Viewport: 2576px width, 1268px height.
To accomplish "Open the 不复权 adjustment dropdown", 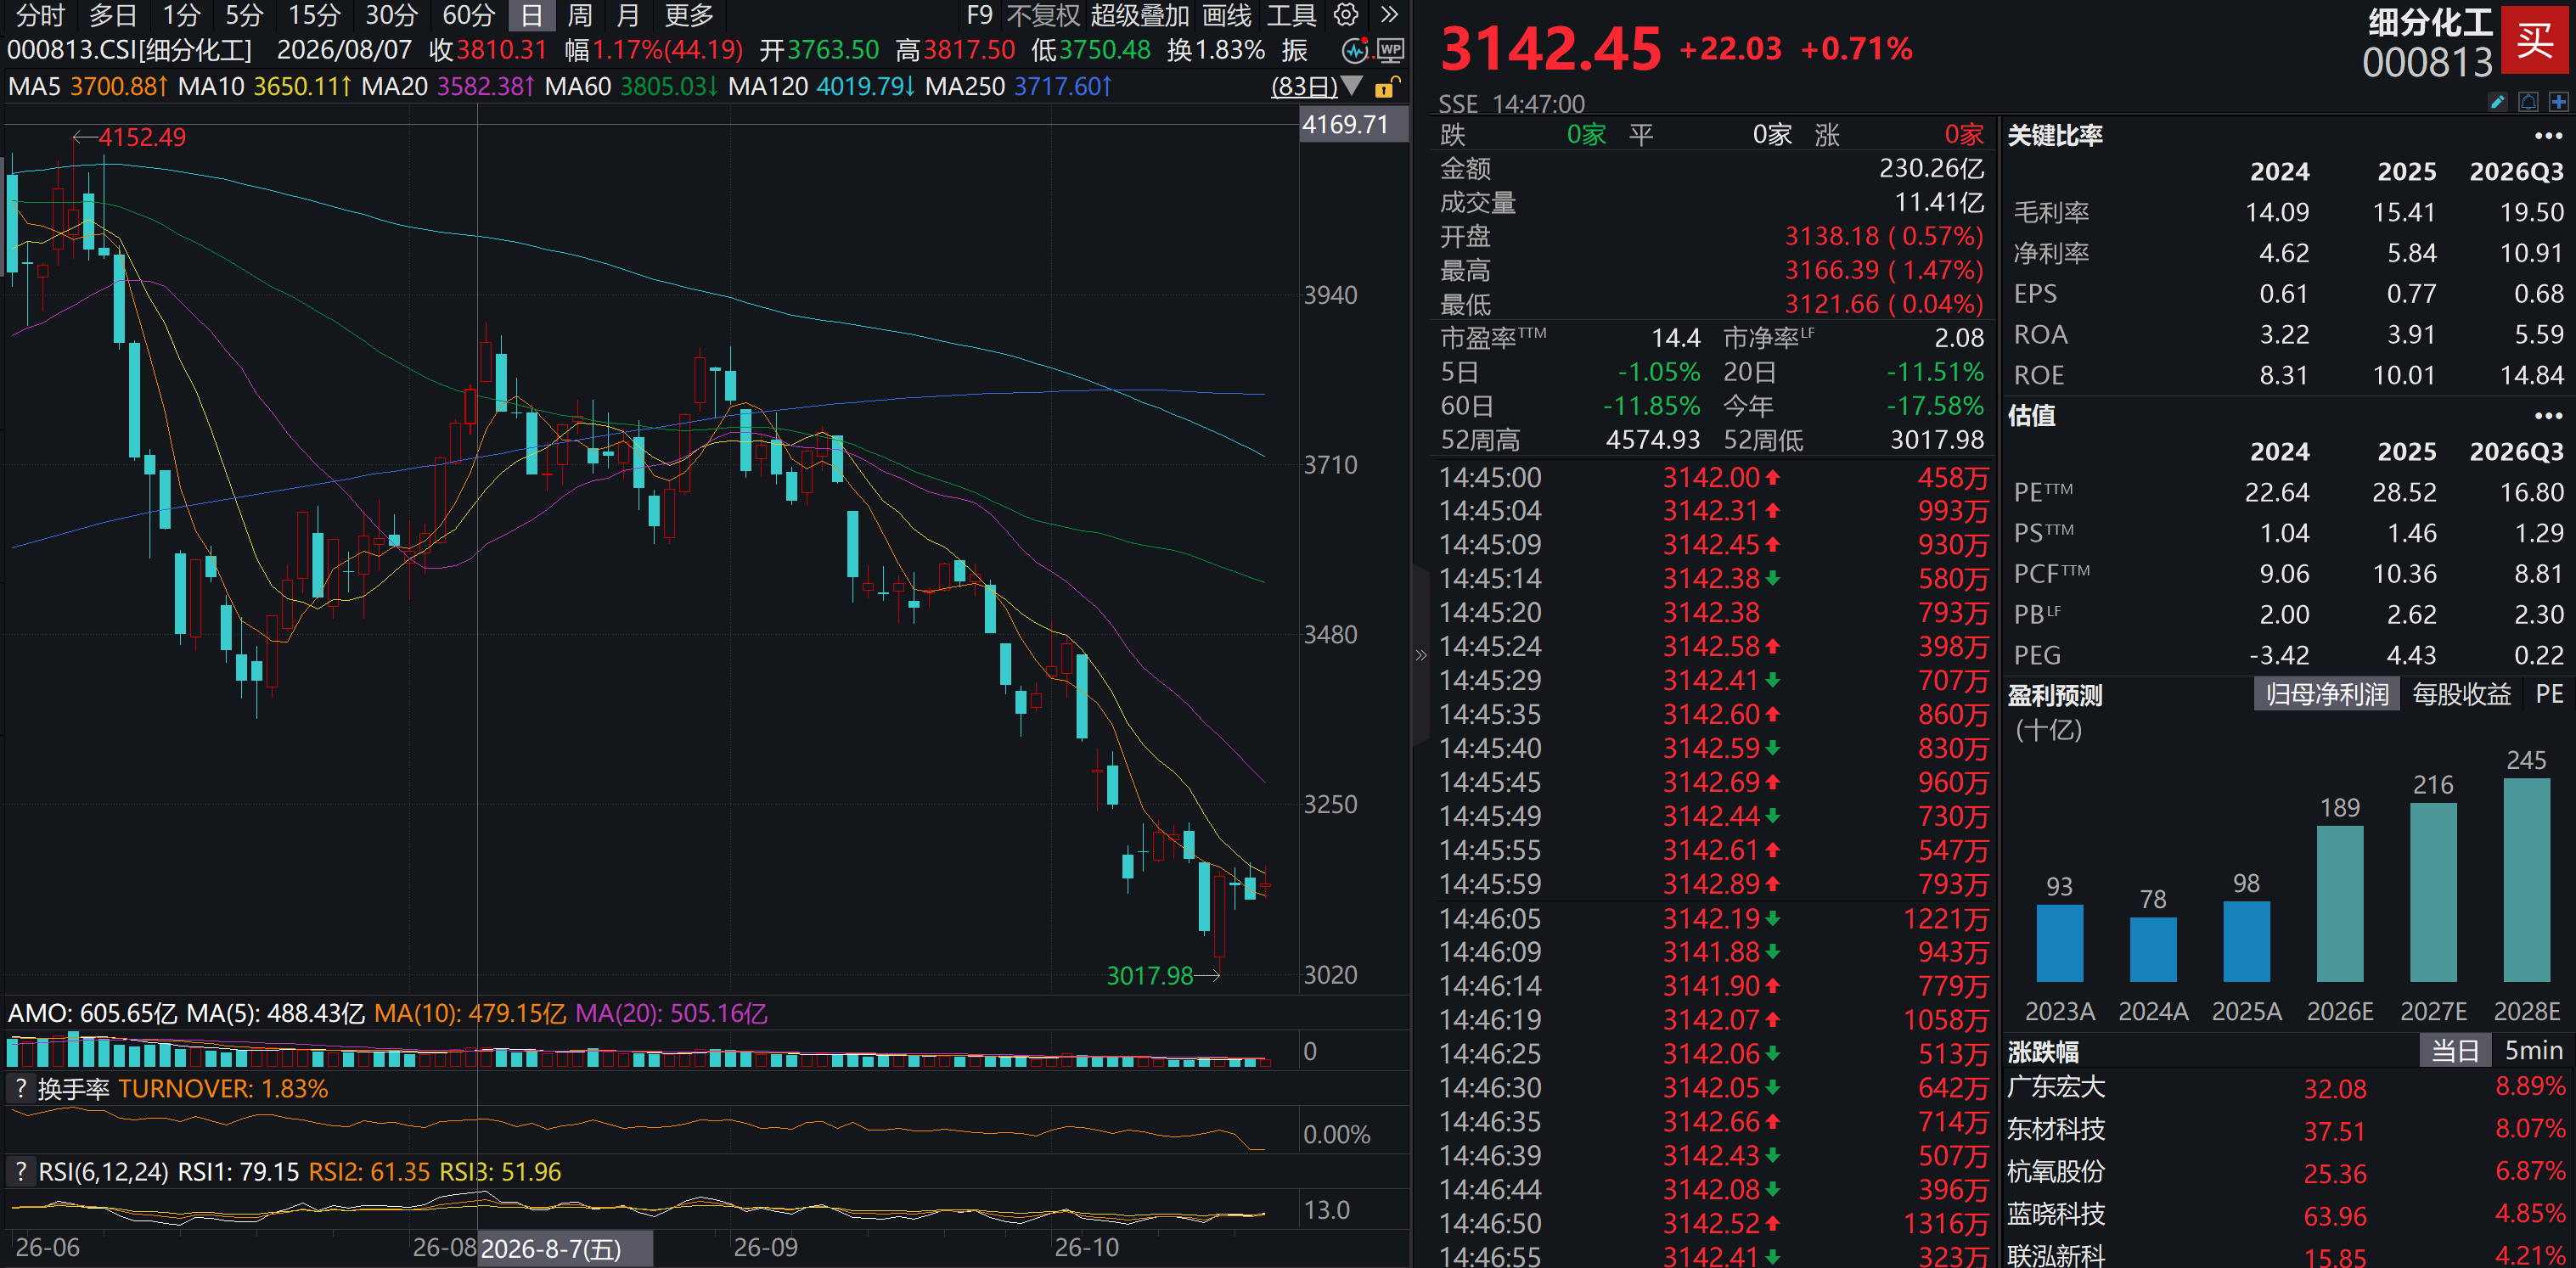I will tap(1043, 15).
